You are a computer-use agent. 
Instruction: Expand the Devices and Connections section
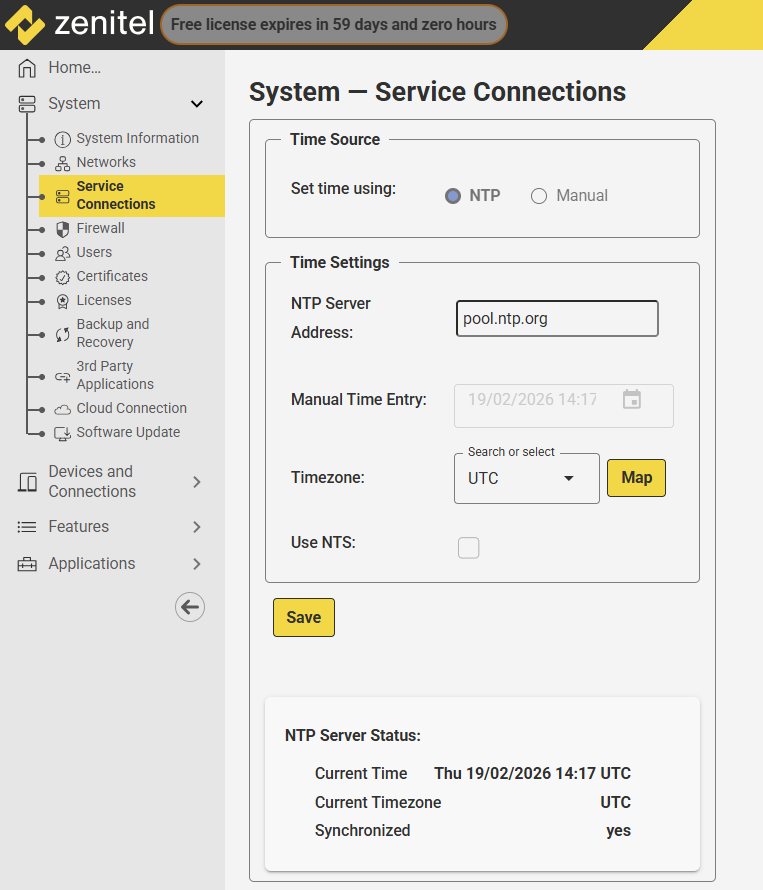tap(197, 482)
